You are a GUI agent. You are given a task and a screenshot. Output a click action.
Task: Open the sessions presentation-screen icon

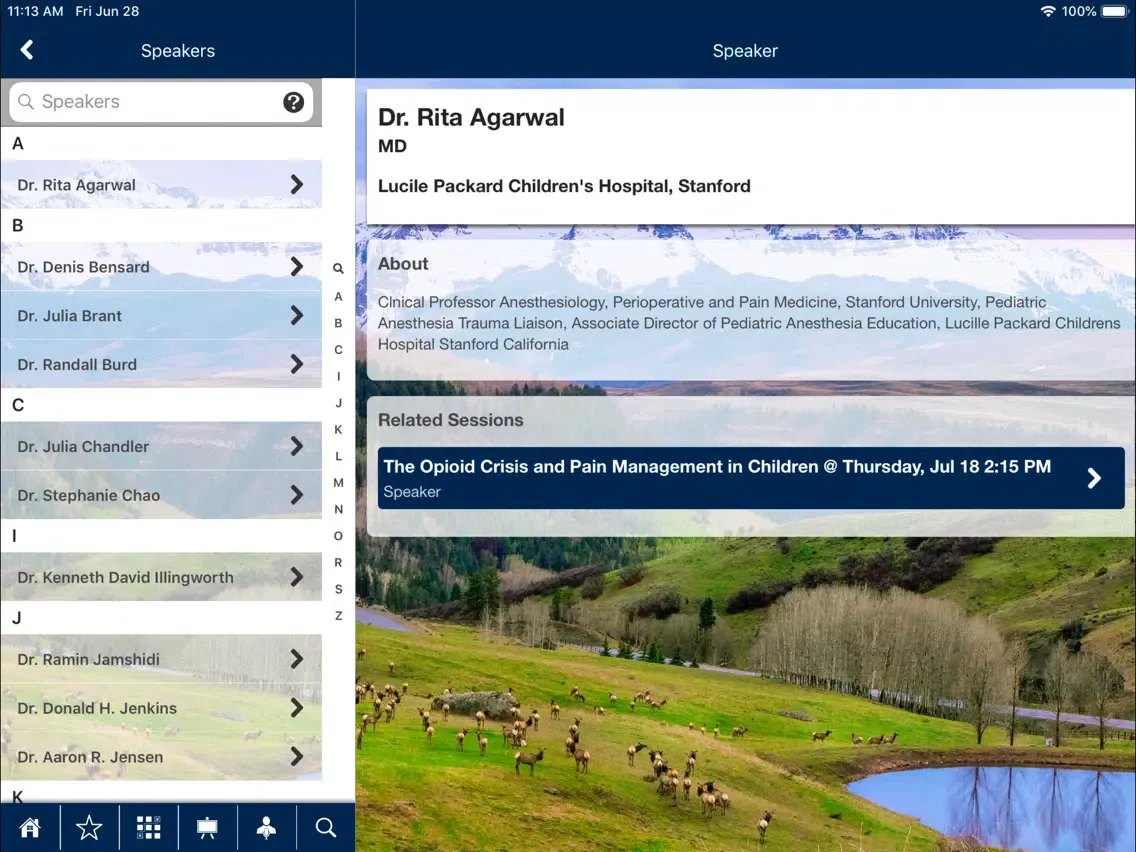[x=207, y=827]
